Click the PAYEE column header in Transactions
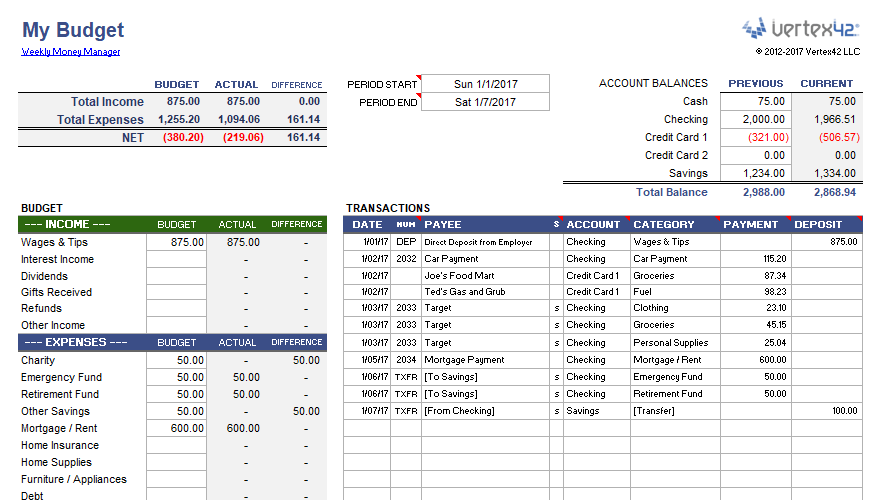The image size is (880, 500). [485, 225]
